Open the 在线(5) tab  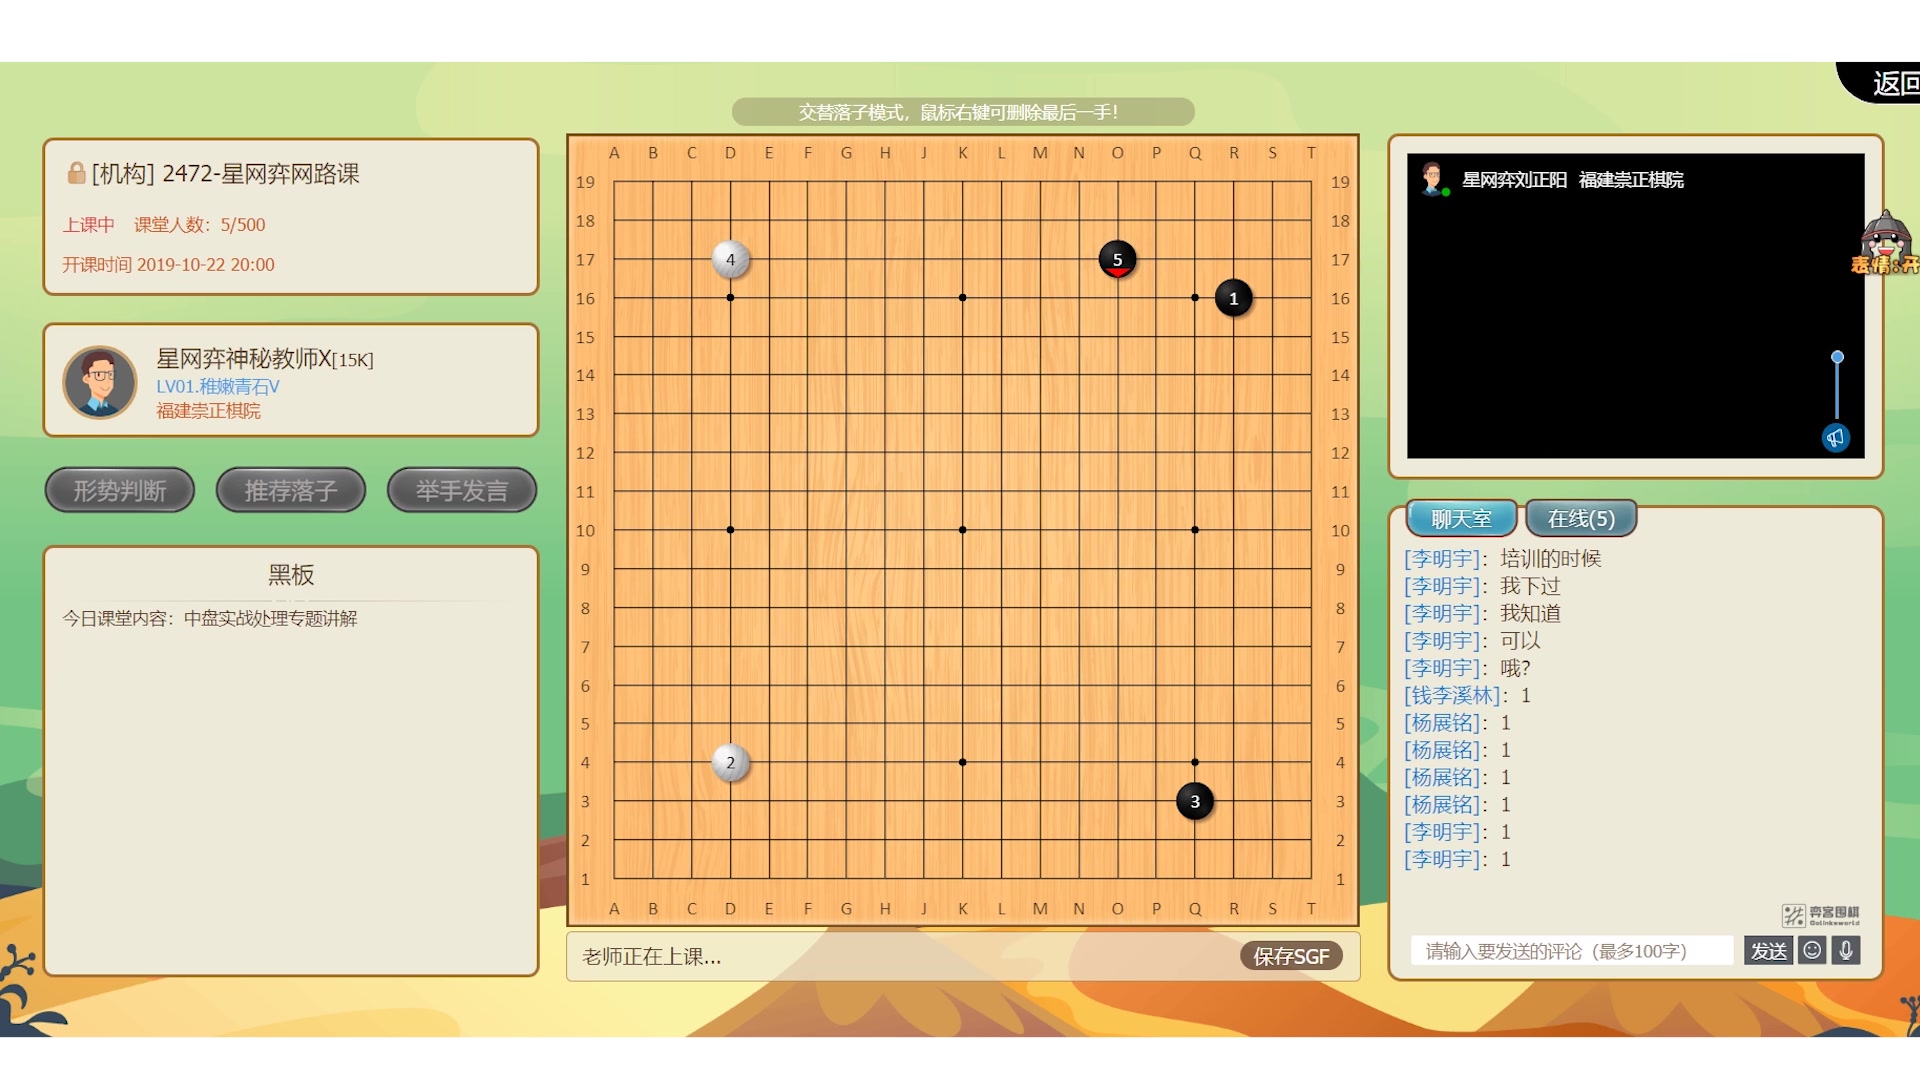click(1581, 519)
